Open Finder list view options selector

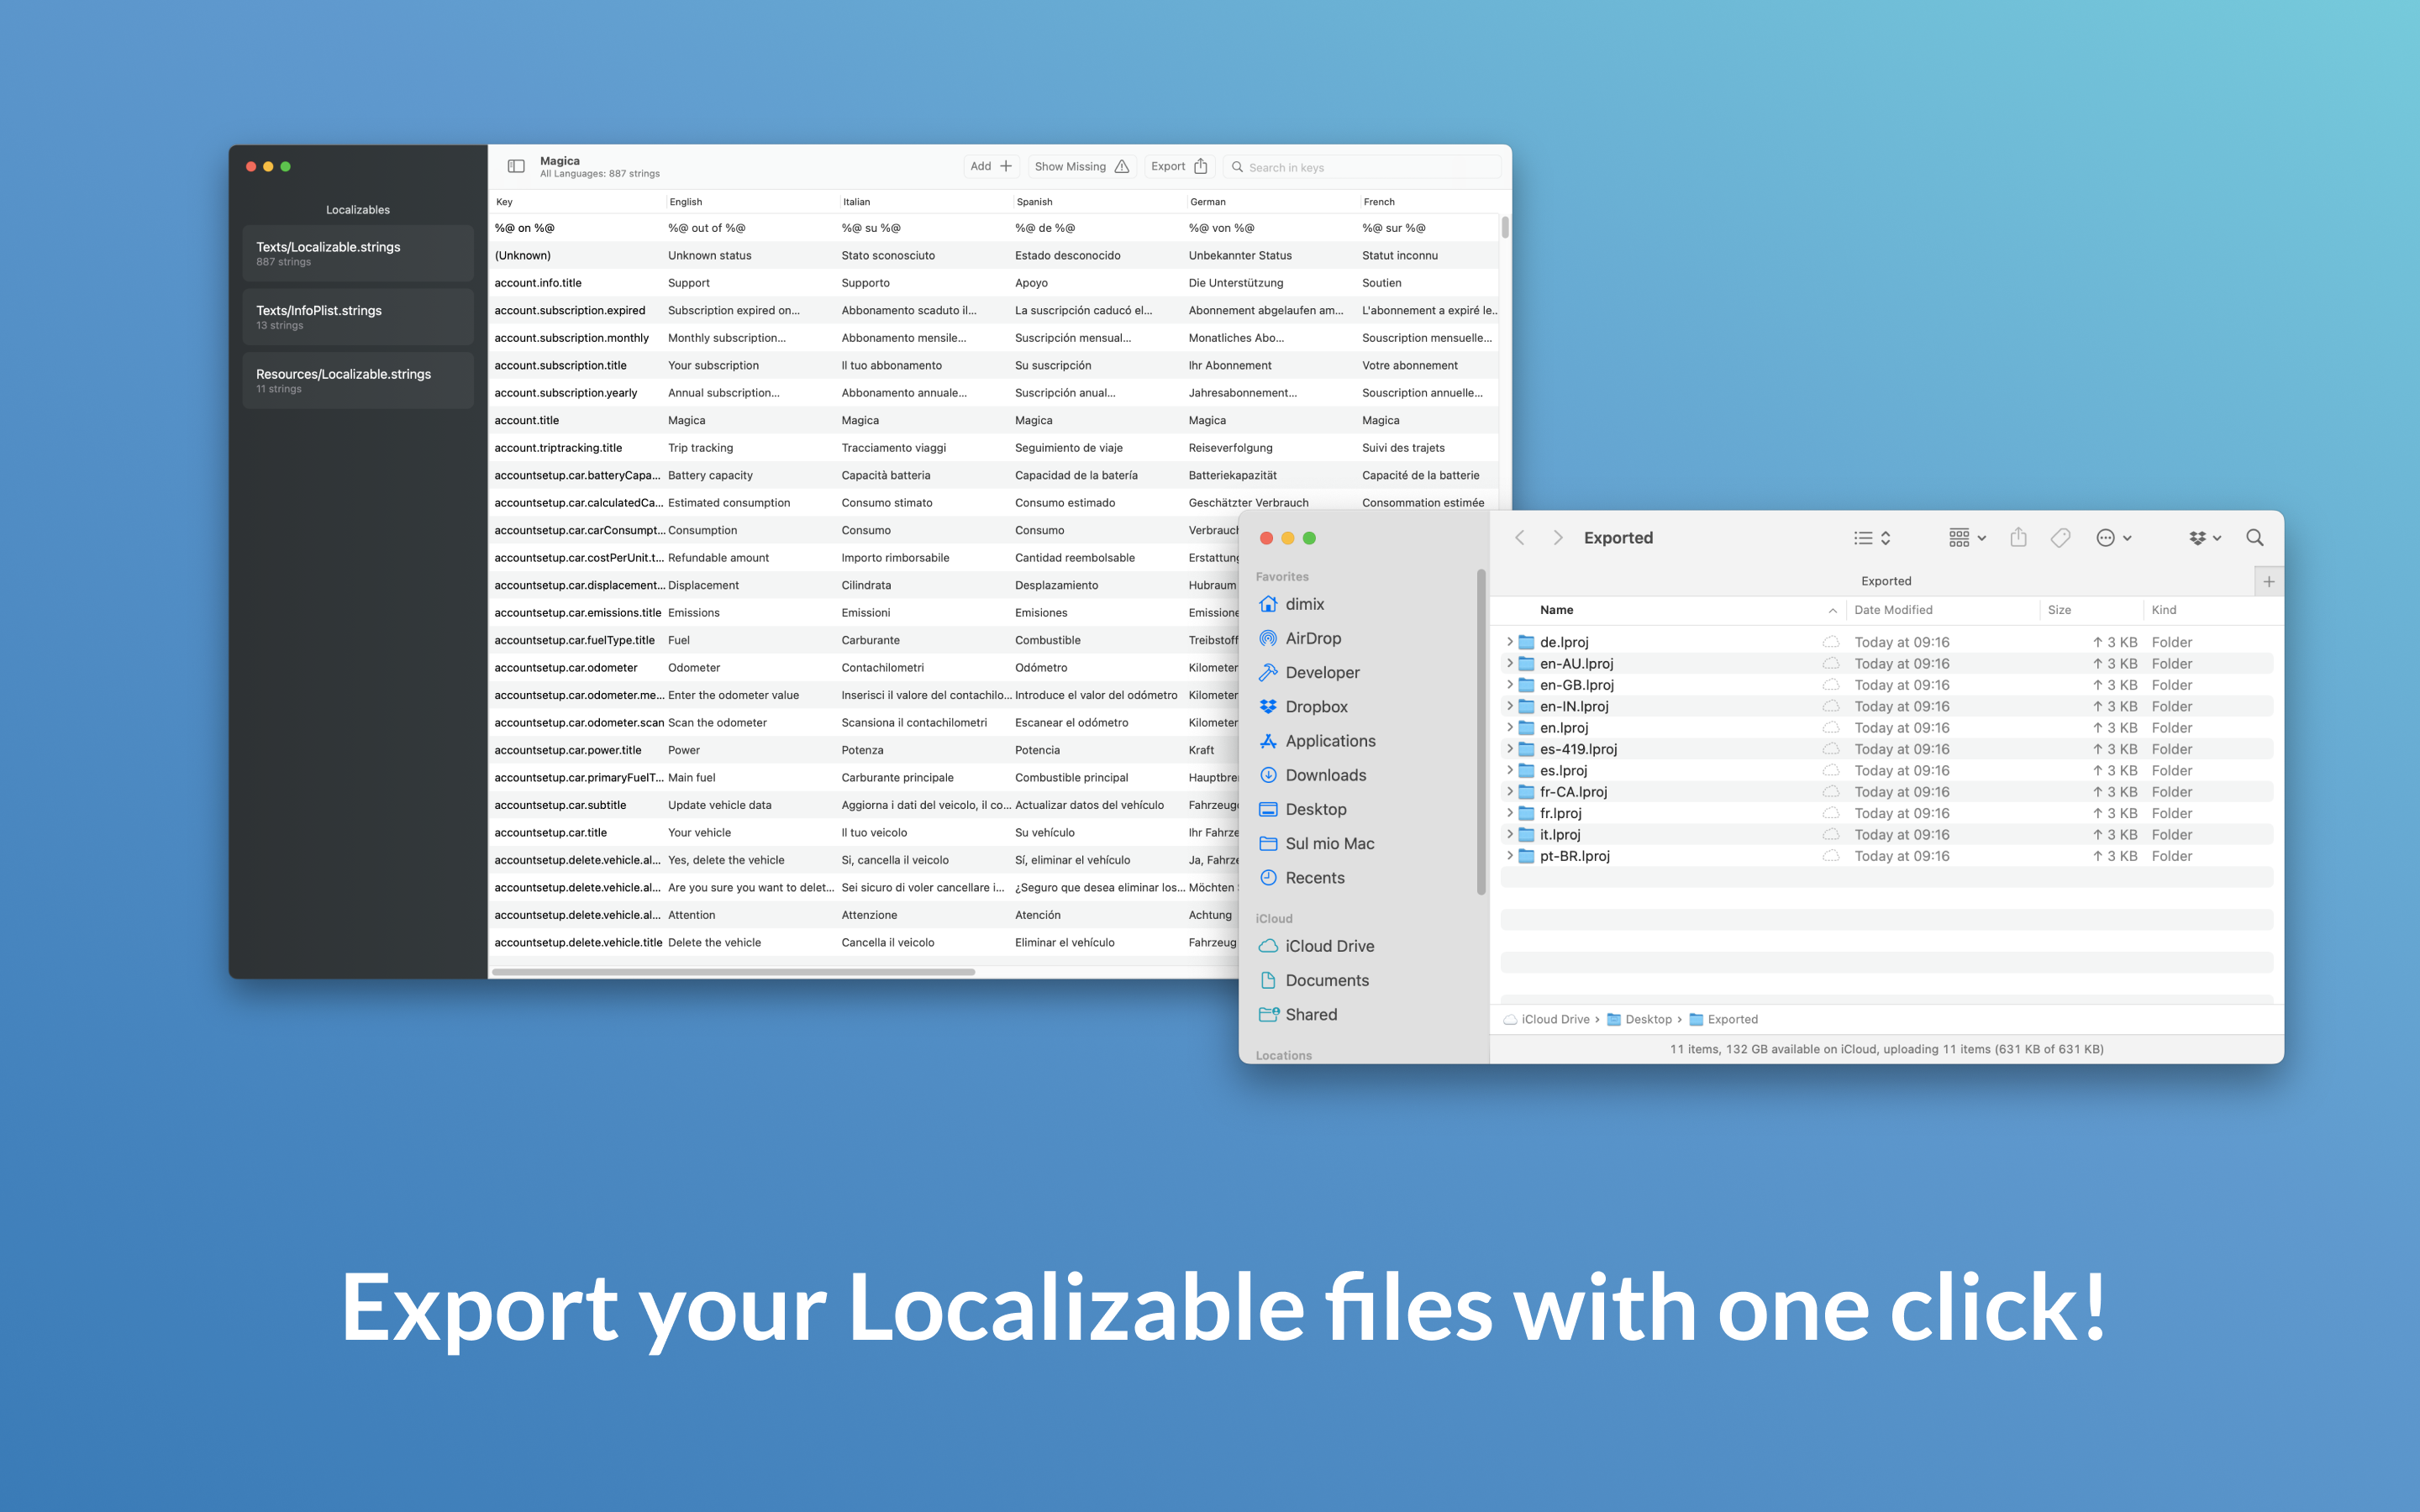click(1872, 538)
